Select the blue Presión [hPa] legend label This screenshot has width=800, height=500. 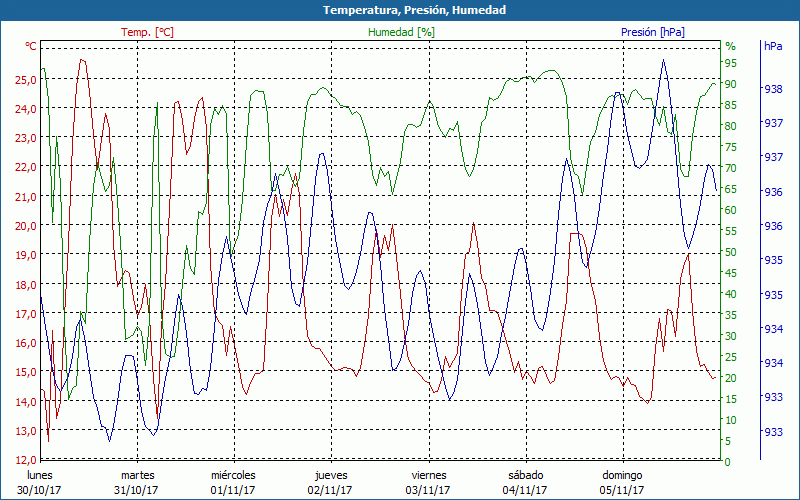click(x=651, y=32)
